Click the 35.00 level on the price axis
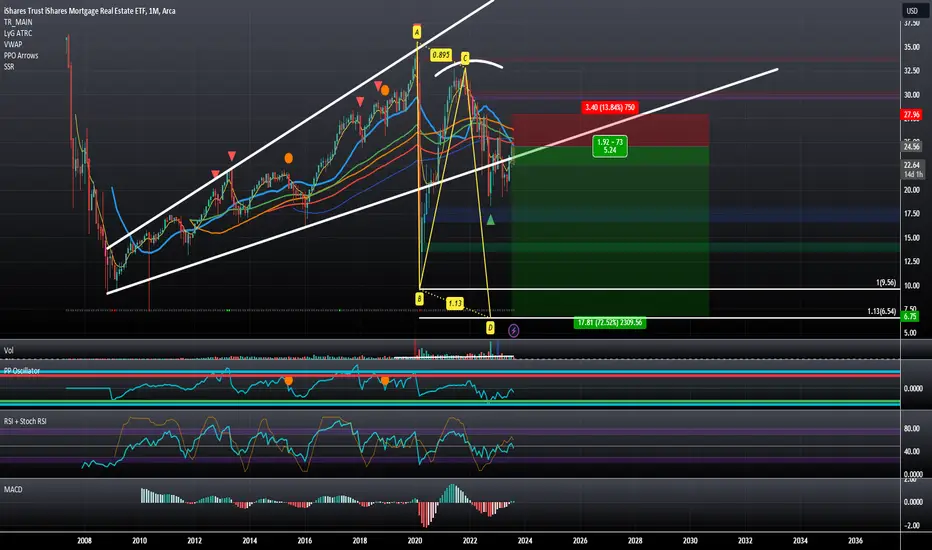 pos(911,47)
